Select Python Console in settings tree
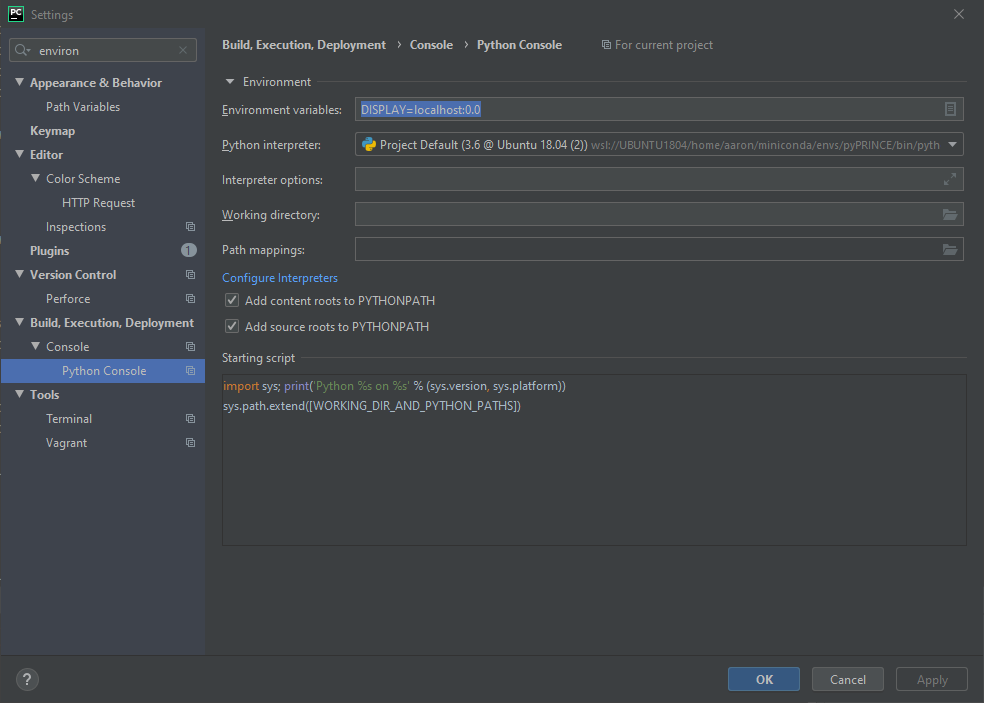The height and width of the screenshot is (703, 984). (103, 370)
